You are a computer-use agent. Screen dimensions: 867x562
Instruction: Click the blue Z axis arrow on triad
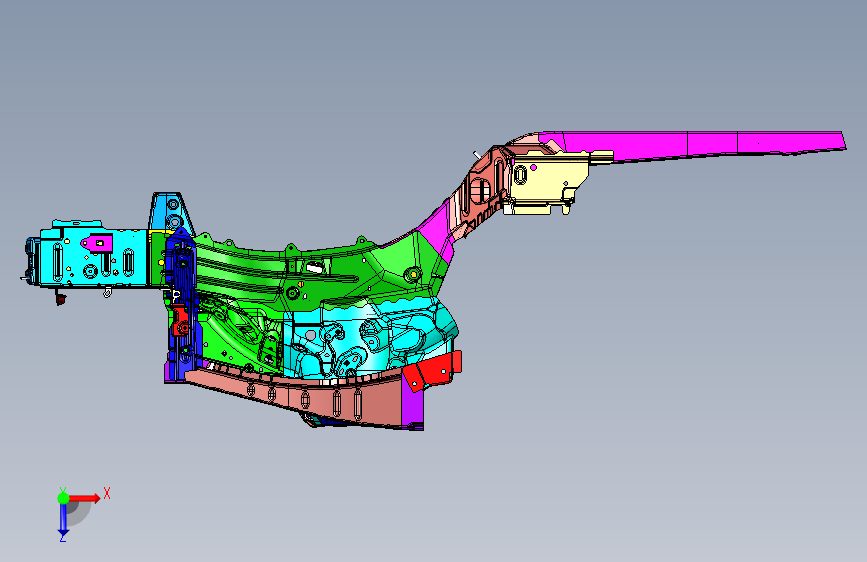point(63,520)
